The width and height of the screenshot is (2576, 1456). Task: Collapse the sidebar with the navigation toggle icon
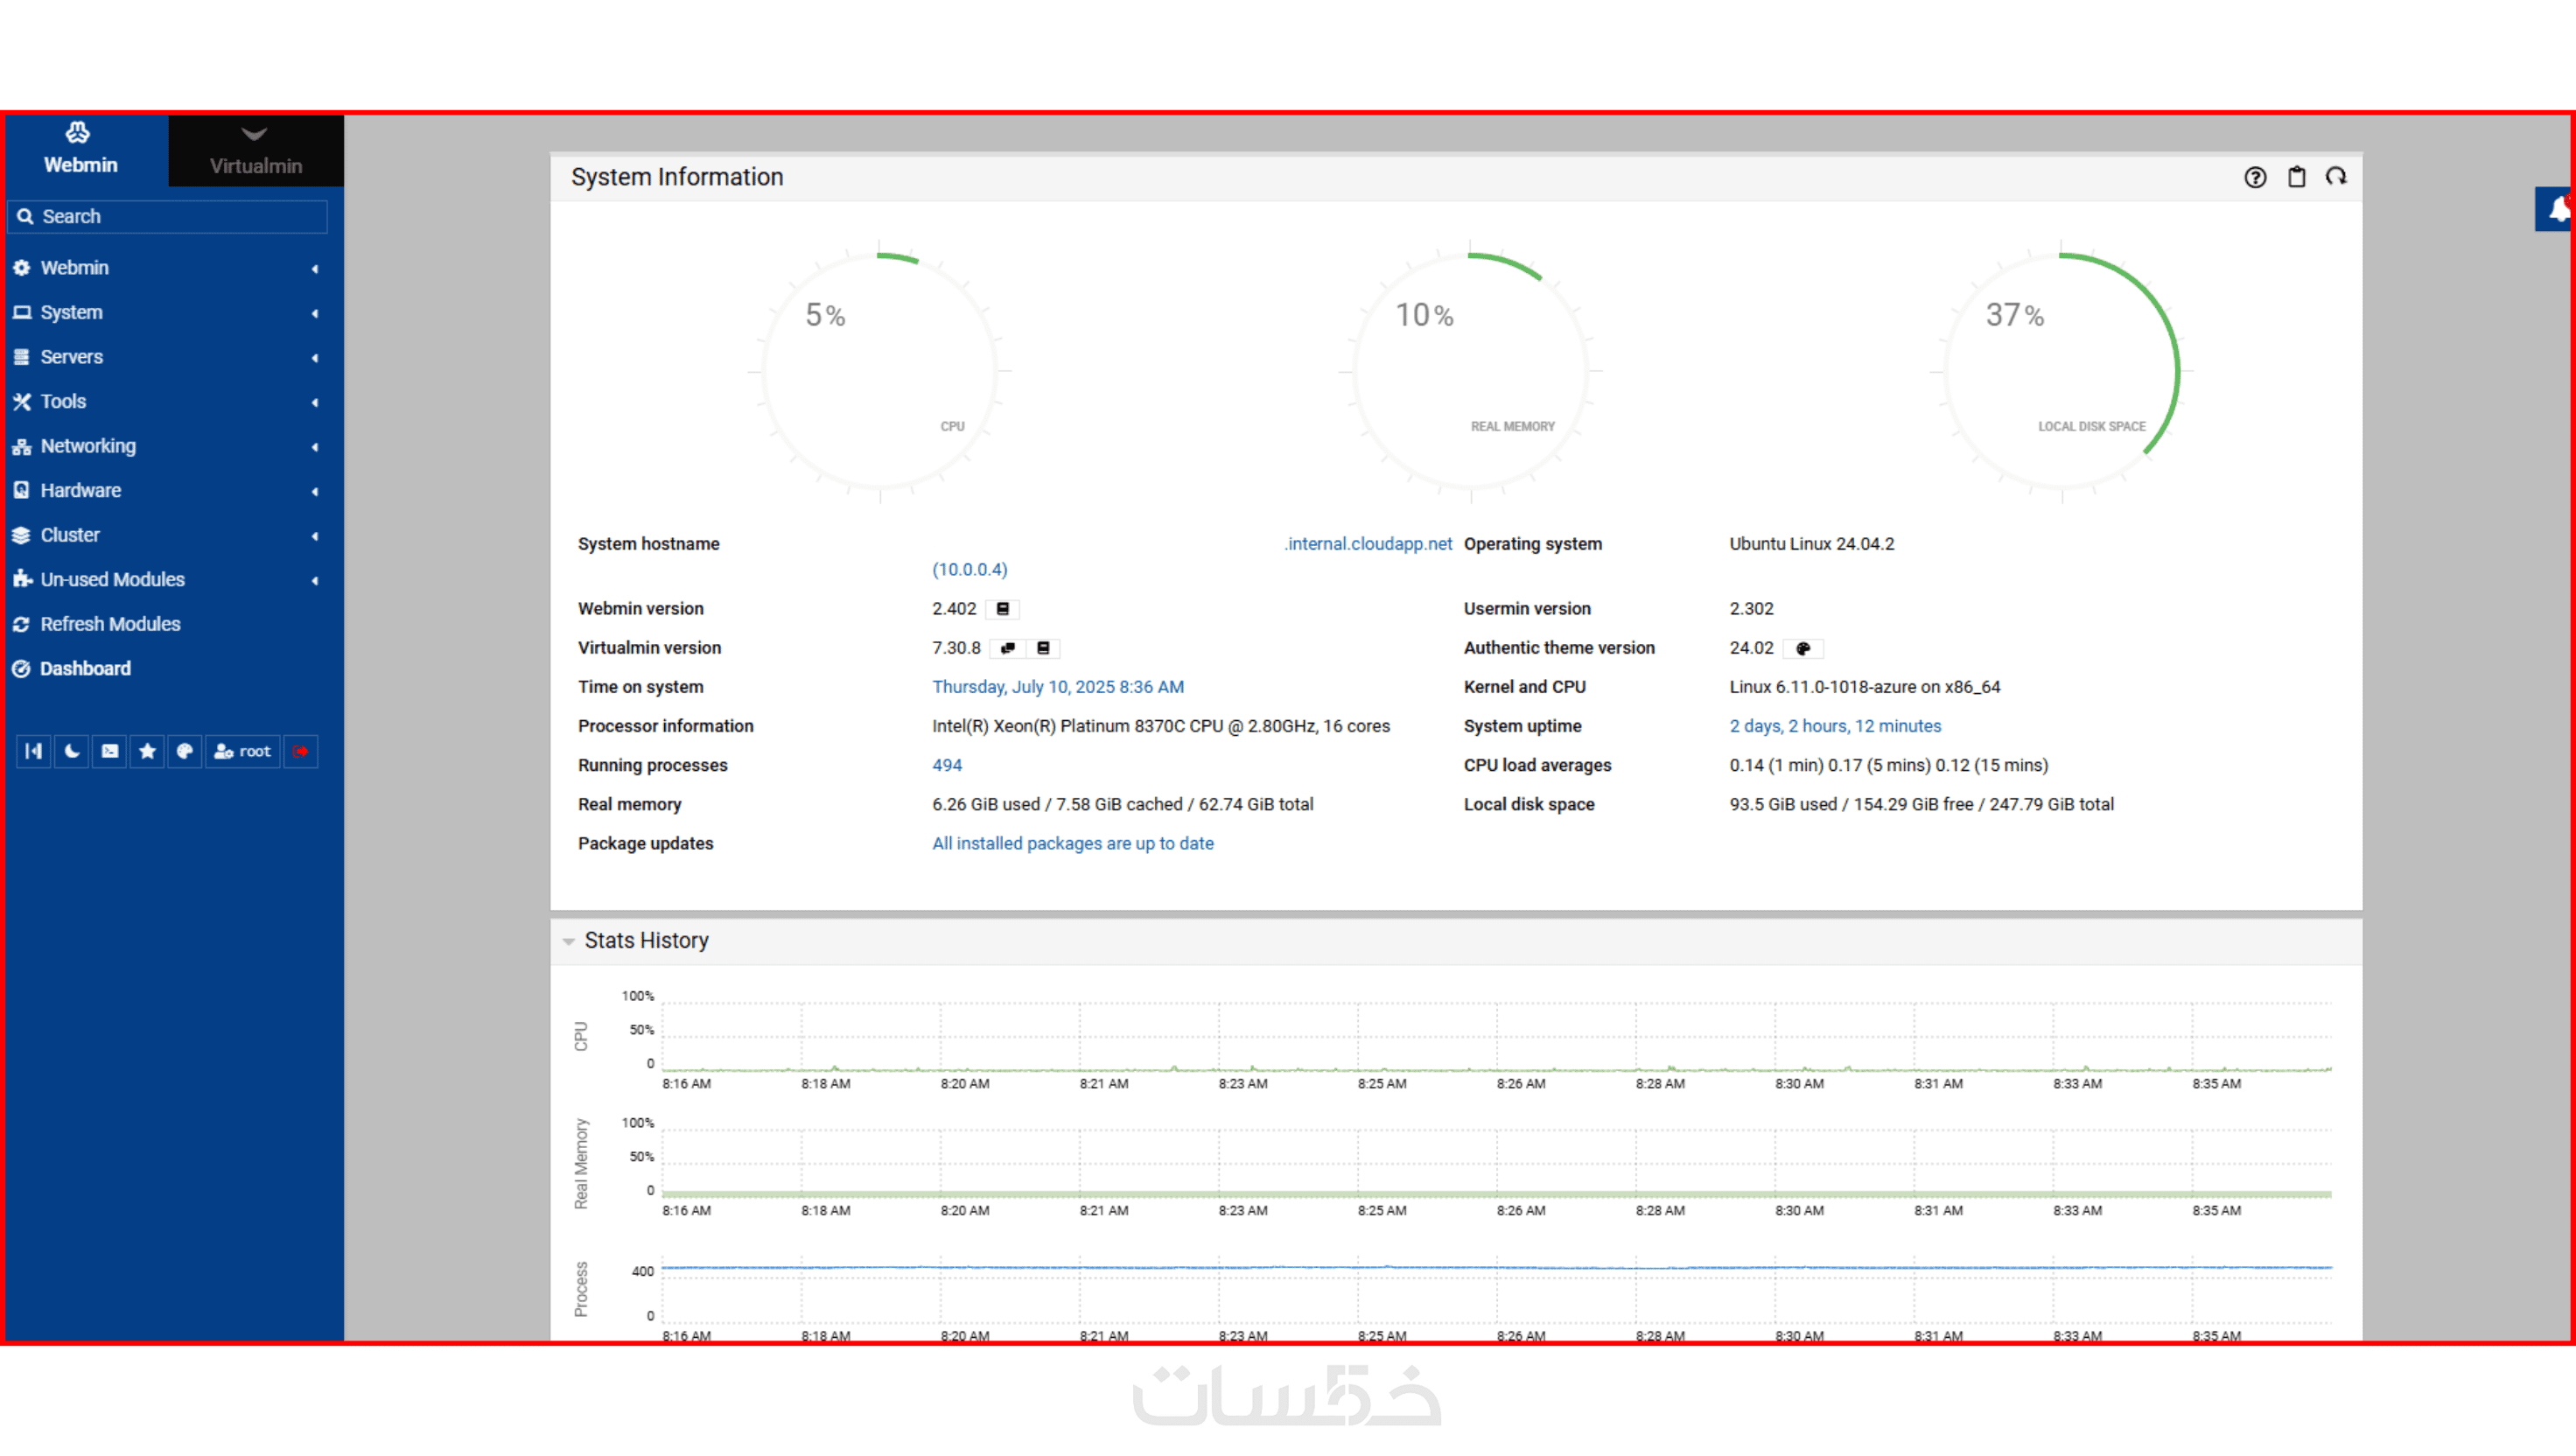[x=33, y=751]
